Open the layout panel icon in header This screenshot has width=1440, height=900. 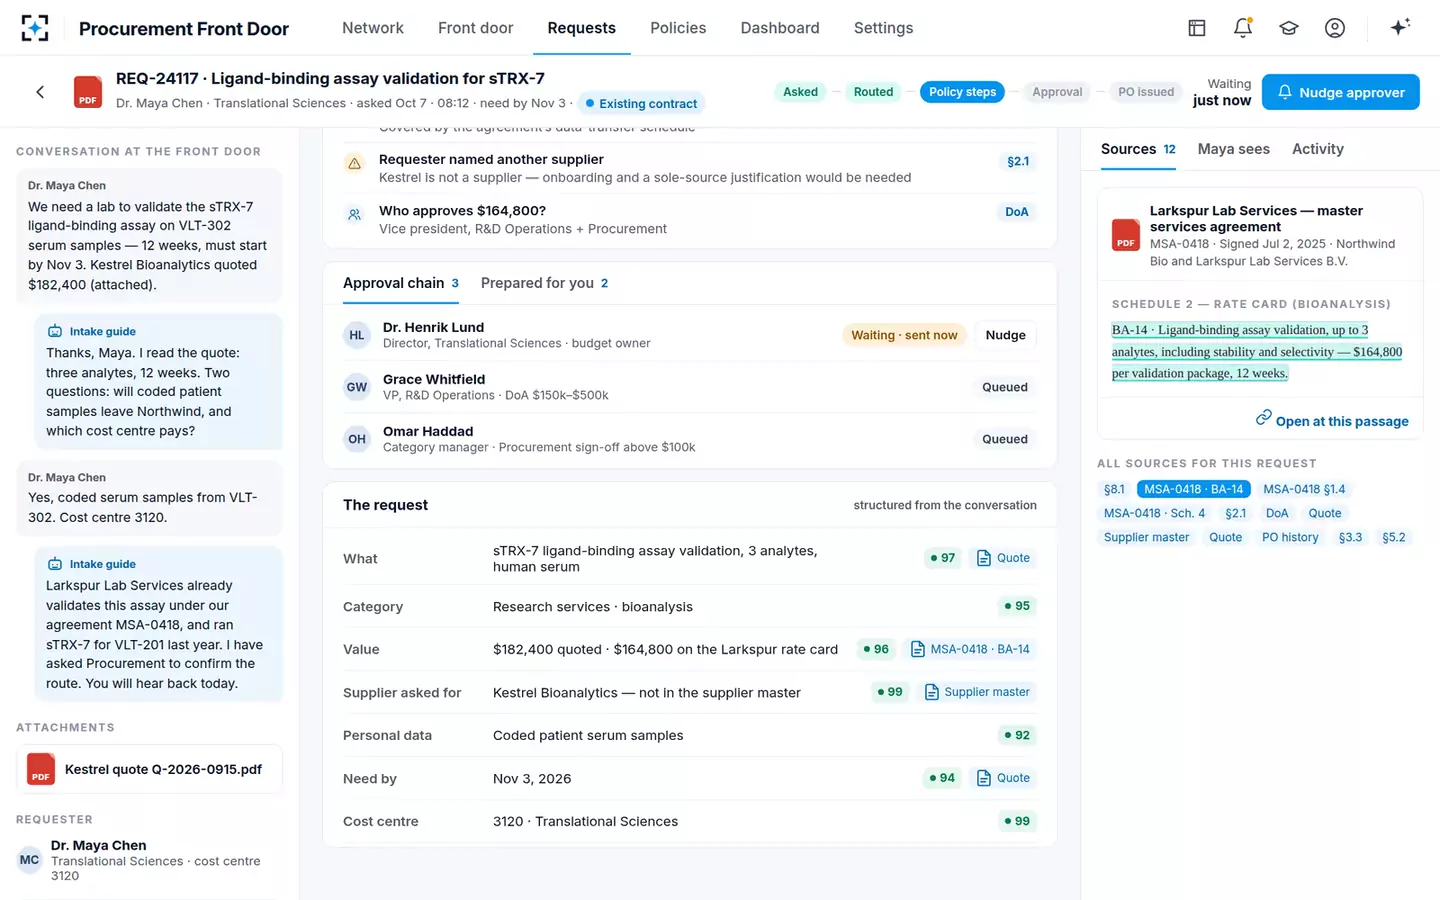(x=1197, y=28)
